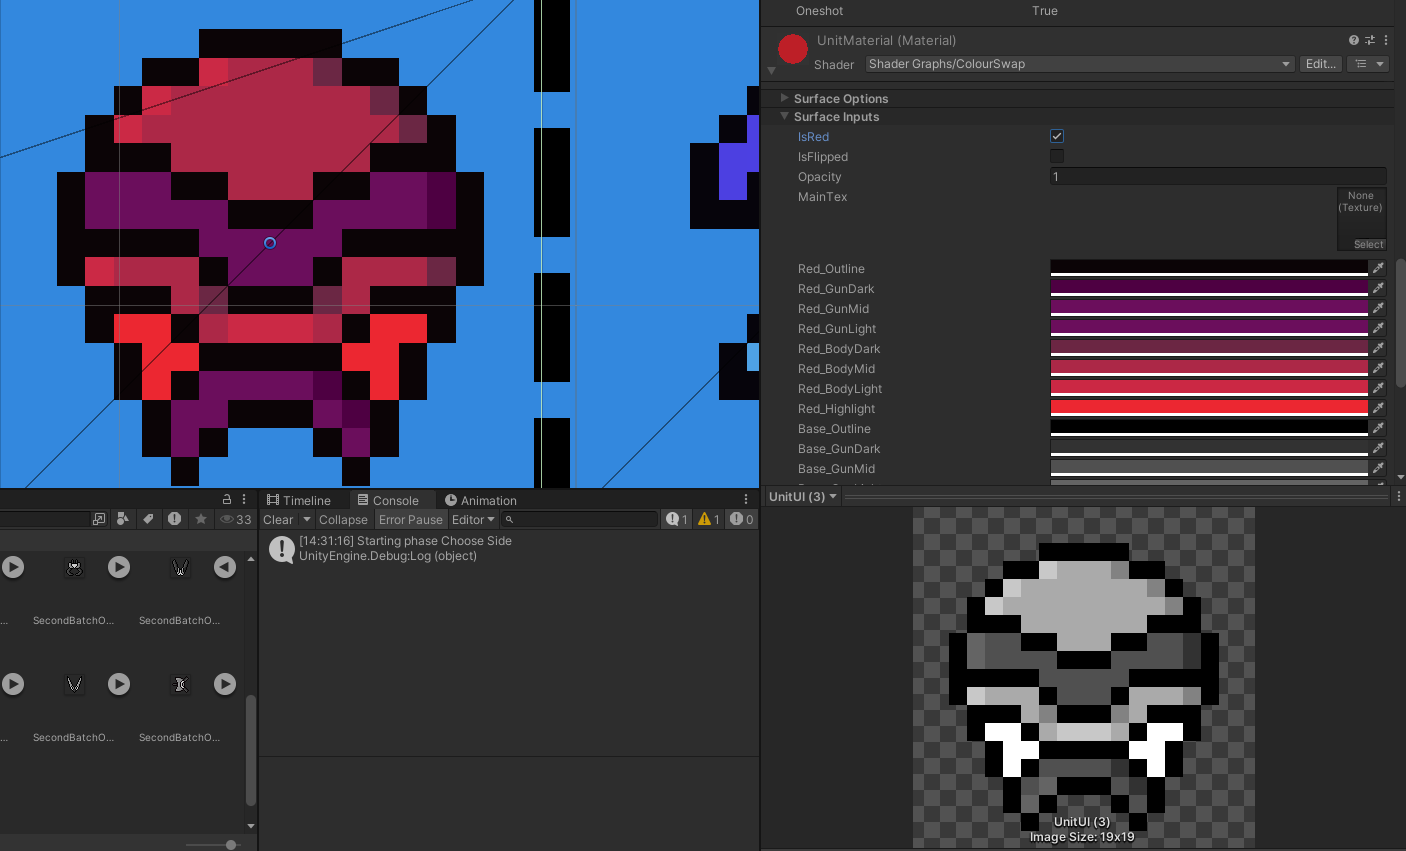Click the favorites star icon
This screenshot has height=851, width=1406.
[x=201, y=519]
